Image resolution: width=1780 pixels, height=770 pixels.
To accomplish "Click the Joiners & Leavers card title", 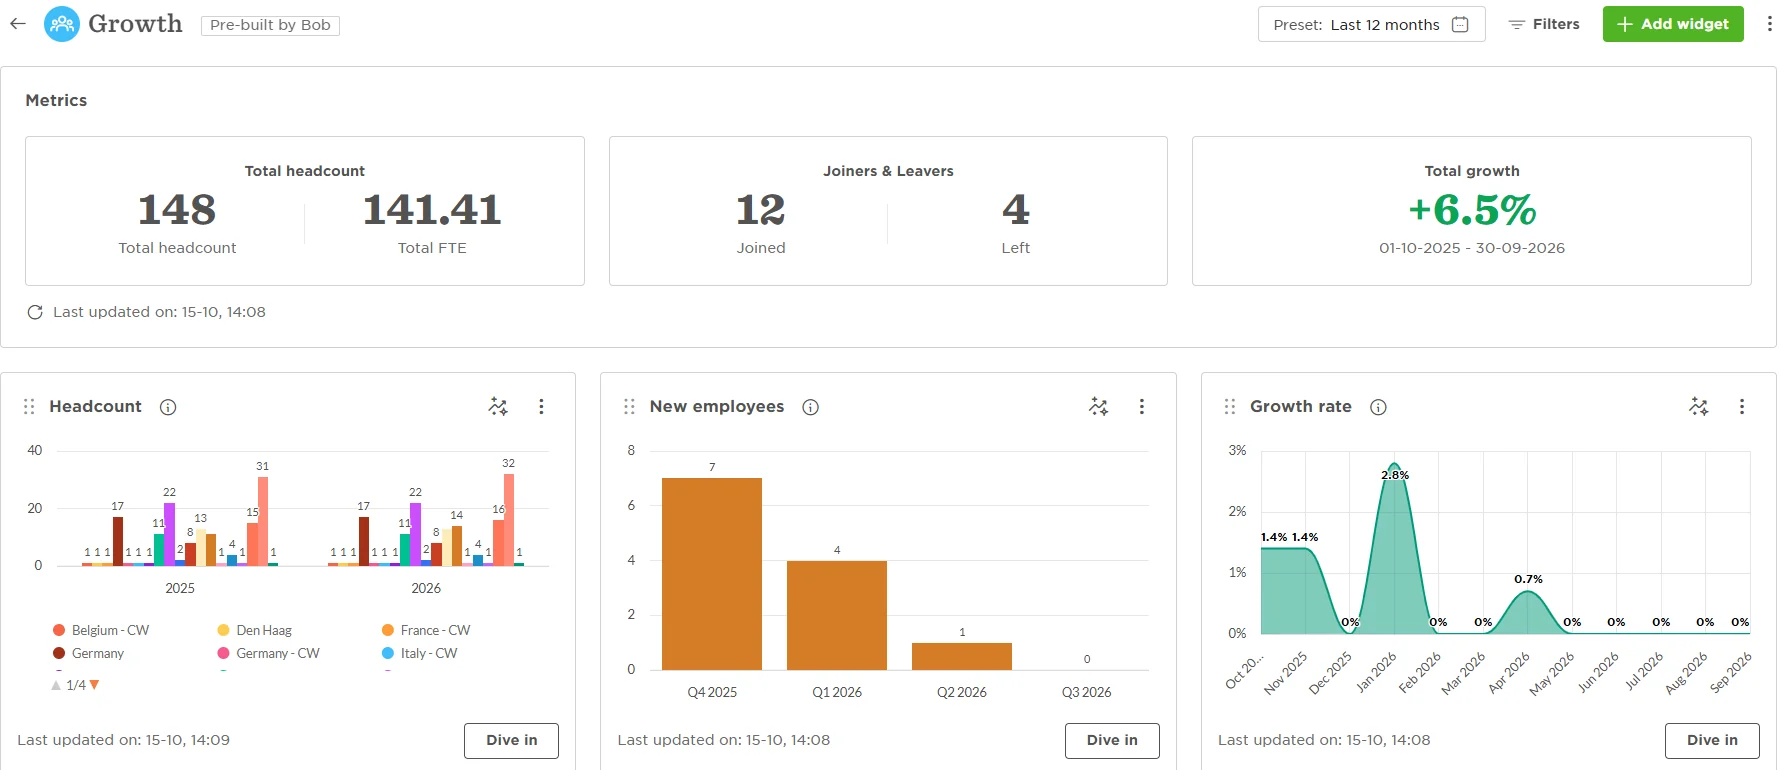I will click(888, 171).
